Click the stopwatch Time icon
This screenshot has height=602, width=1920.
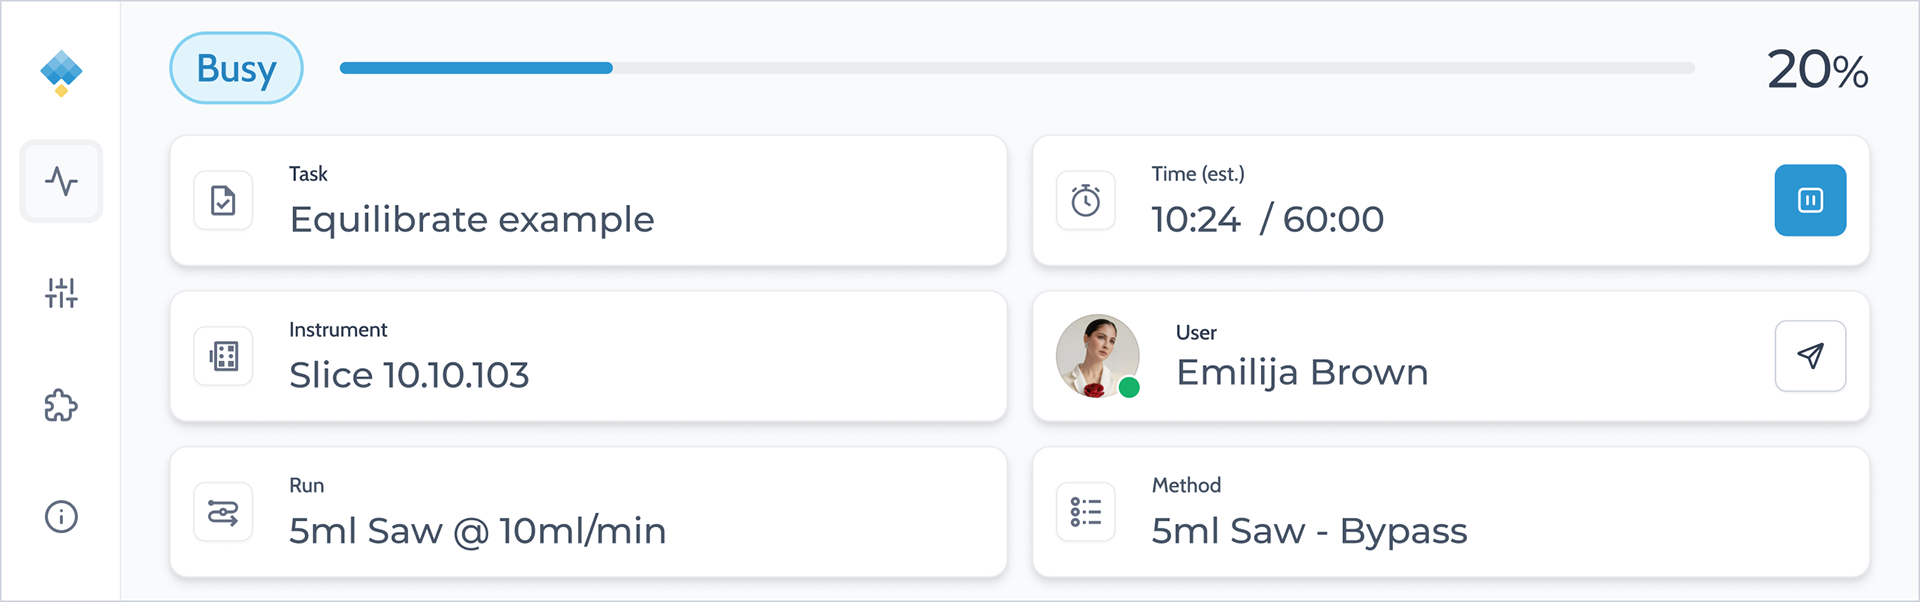coord(1086,201)
